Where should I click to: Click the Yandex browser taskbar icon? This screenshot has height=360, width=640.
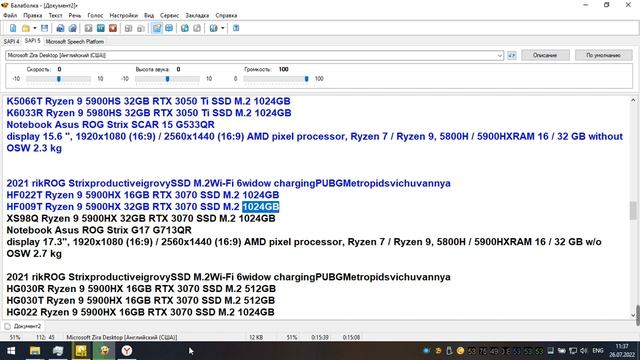127,351
